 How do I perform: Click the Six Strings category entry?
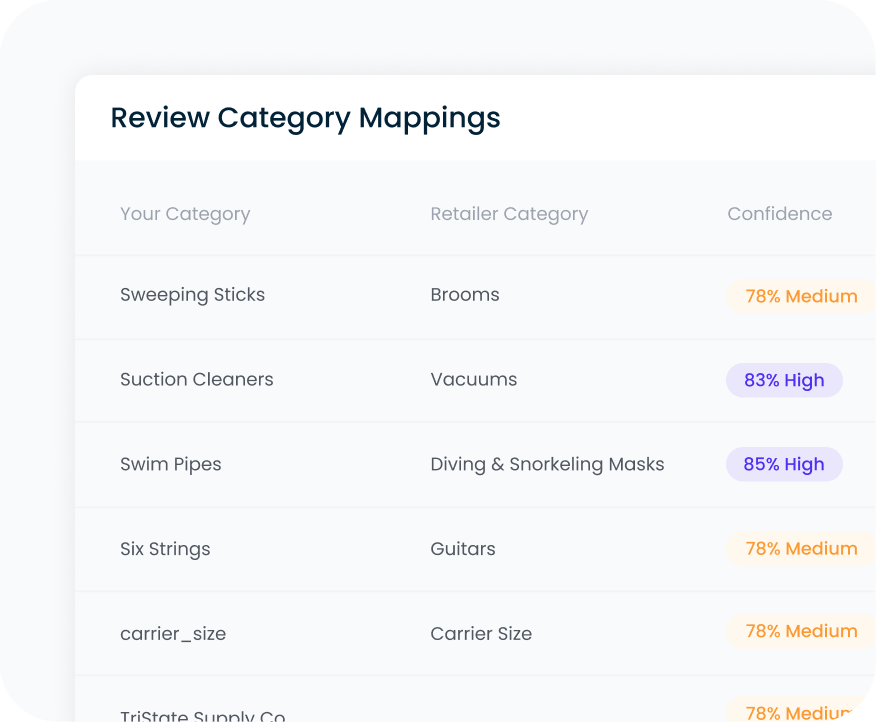tap(165, 548)
